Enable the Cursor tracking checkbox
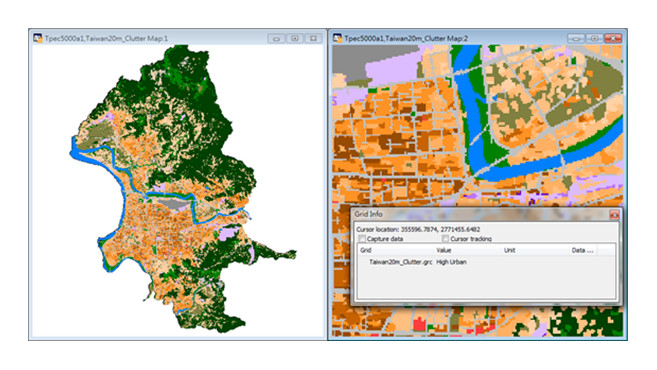This screenshot has width=657, height=370. point(445,238)
